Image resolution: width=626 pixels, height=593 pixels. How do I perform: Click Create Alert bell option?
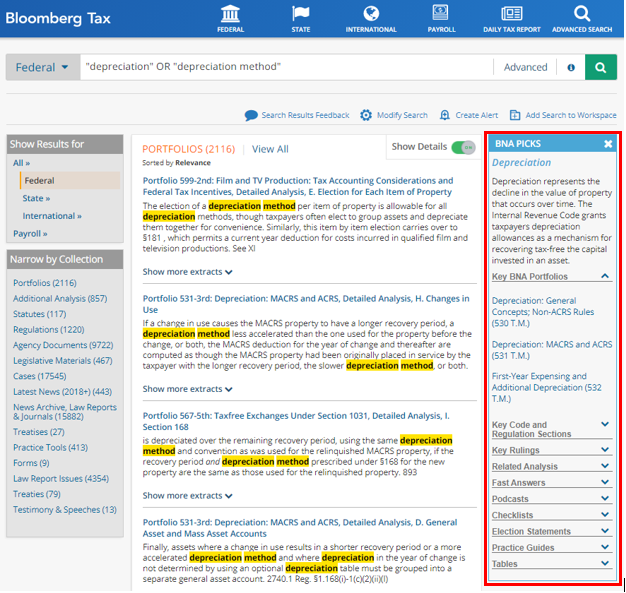coord(467,116)
